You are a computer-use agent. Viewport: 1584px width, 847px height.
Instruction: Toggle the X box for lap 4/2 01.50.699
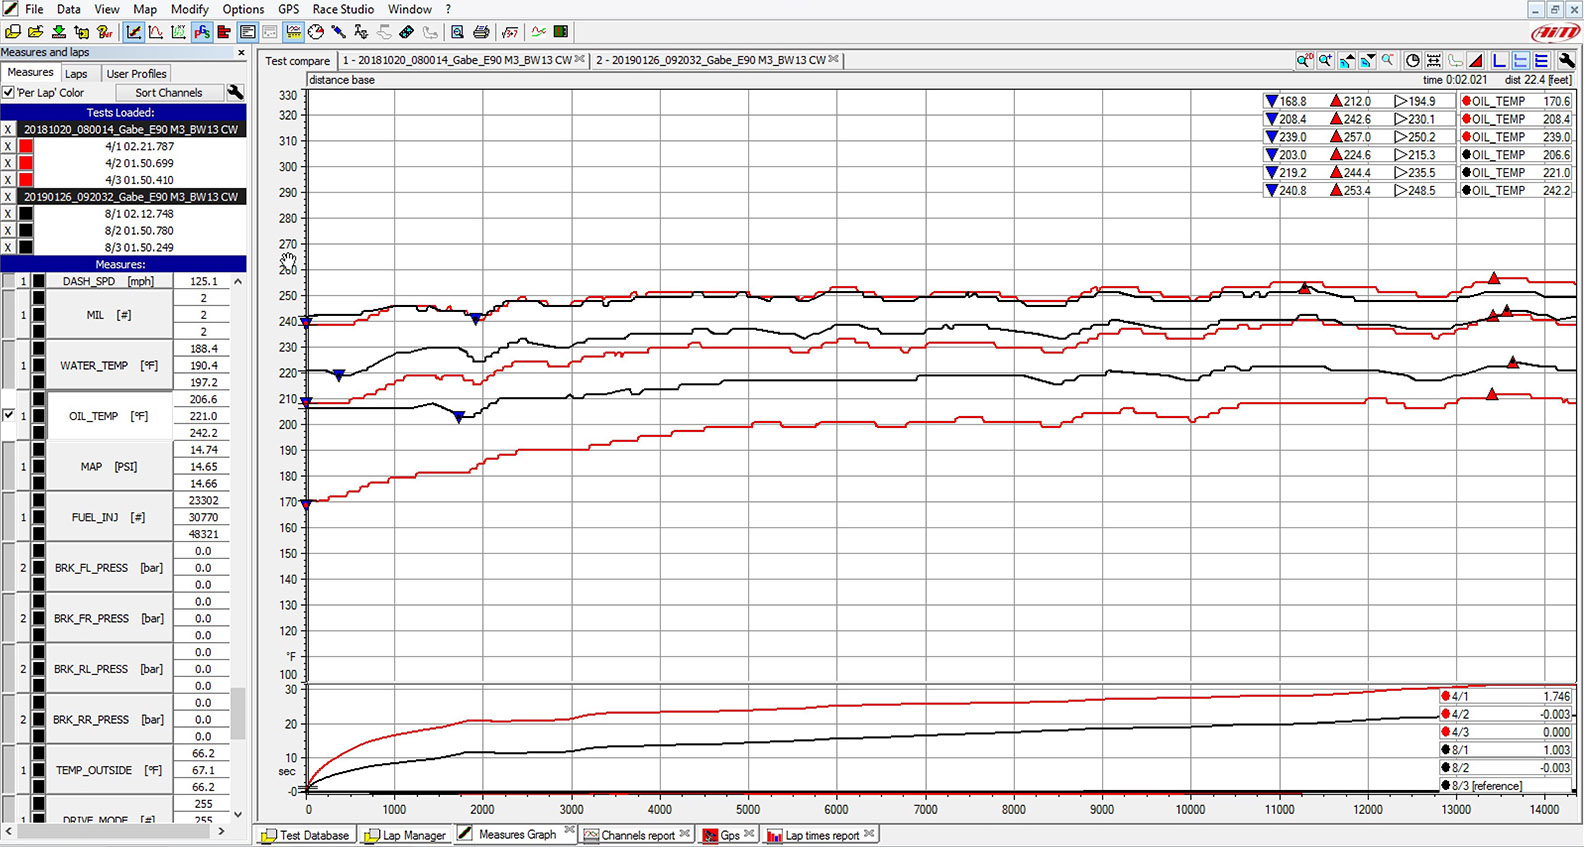point(8,163)
